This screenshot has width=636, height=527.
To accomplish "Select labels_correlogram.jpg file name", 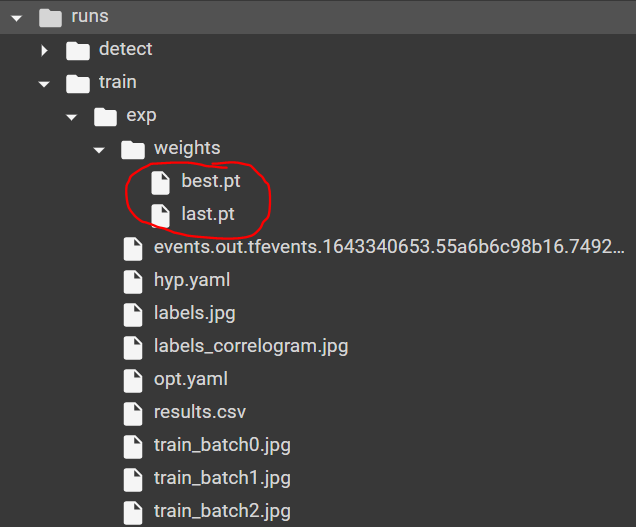I will (x=251, y=346).
